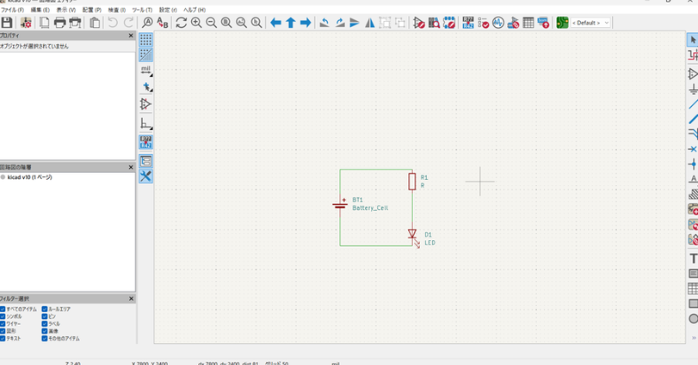This screenshot has height=365, width=698.
Task: Uncheck the 画像 filter
Action: coord(45,331)
